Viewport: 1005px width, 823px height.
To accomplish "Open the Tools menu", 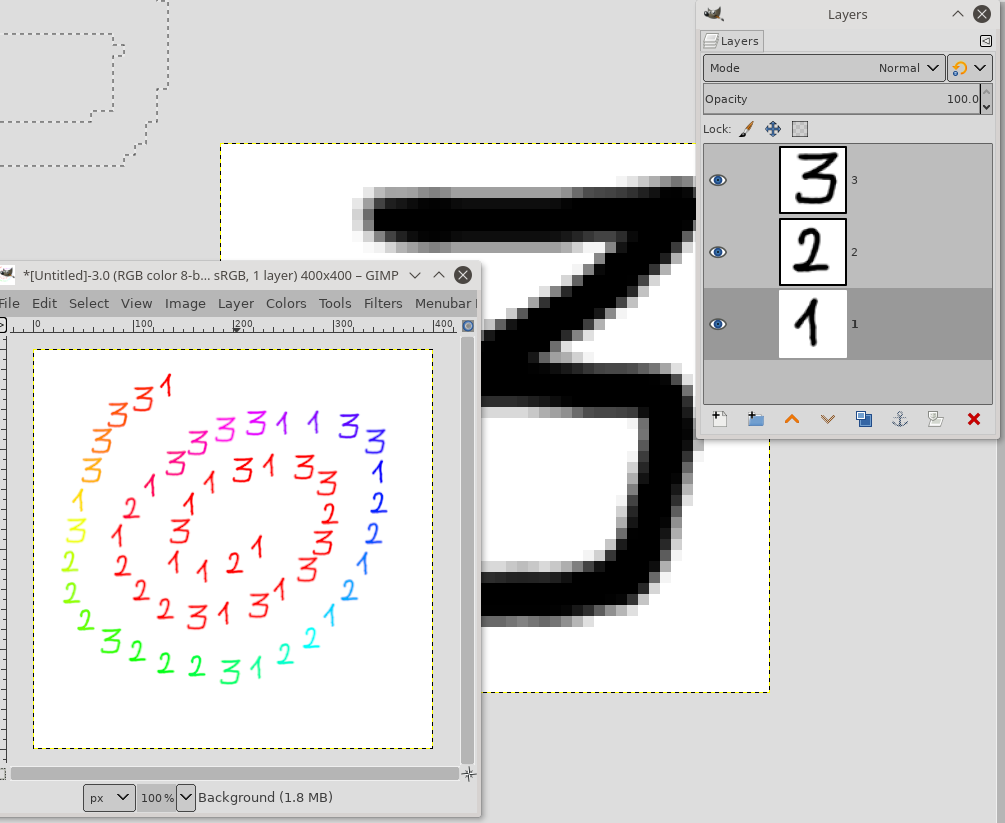I will click(335, 303).
